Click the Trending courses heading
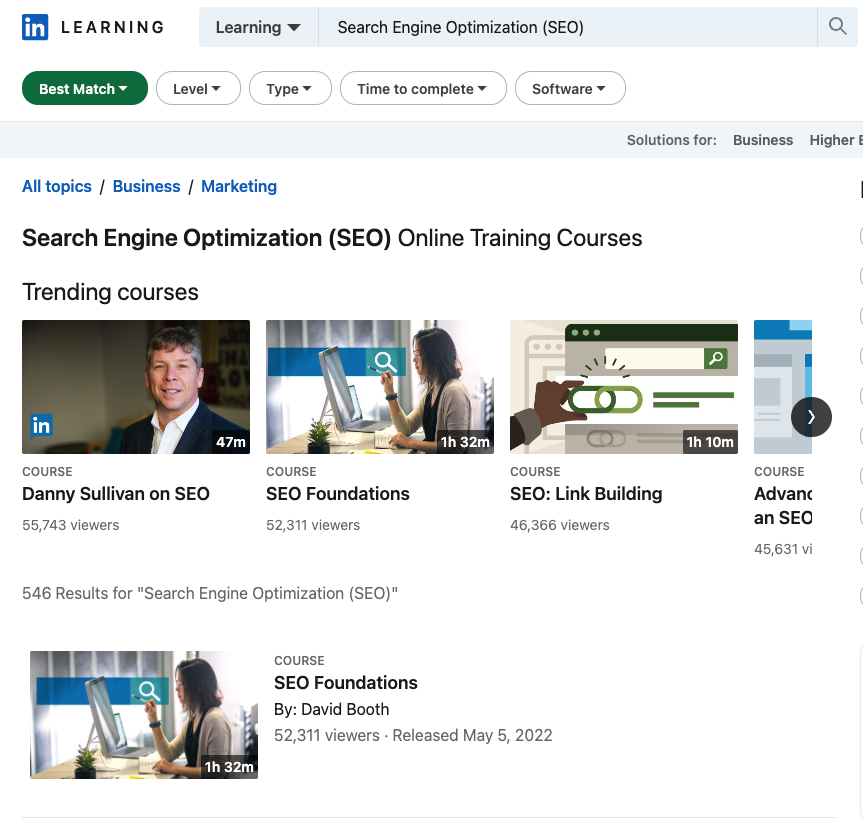The width and height of the screenshot is (863, 824). point(110,292)
